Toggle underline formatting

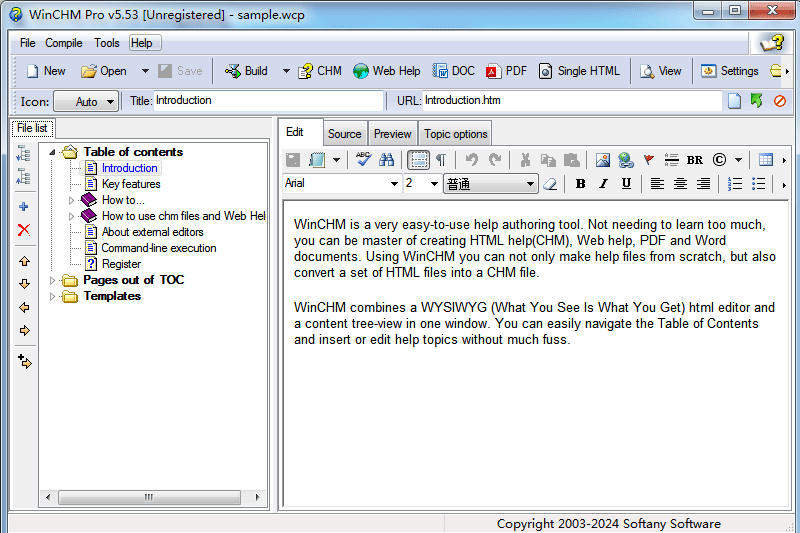coord(626,184)
